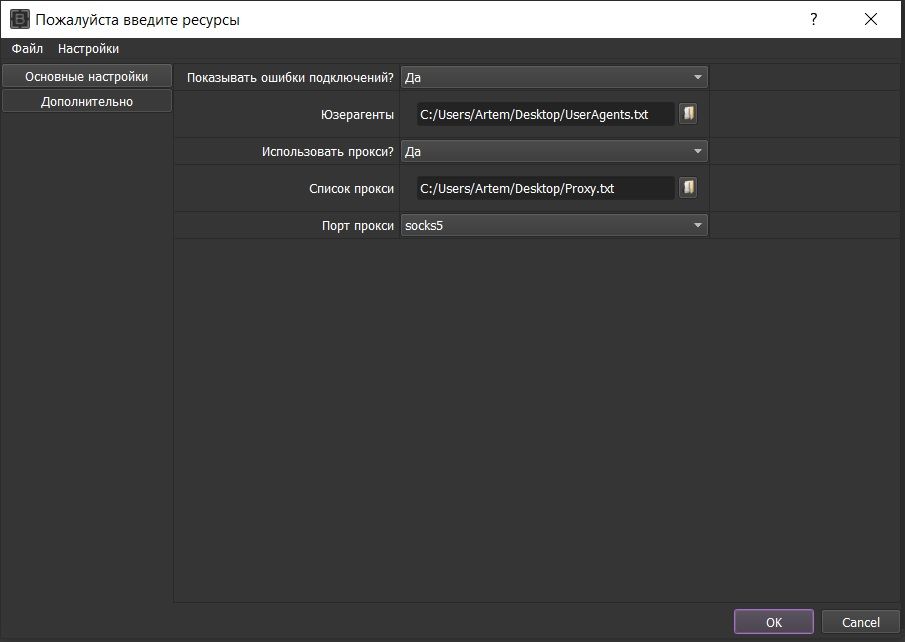Click the browse file icon next to Юзерагенты
Viewport: 905px width, 642px height.
(x=688, y=114)
